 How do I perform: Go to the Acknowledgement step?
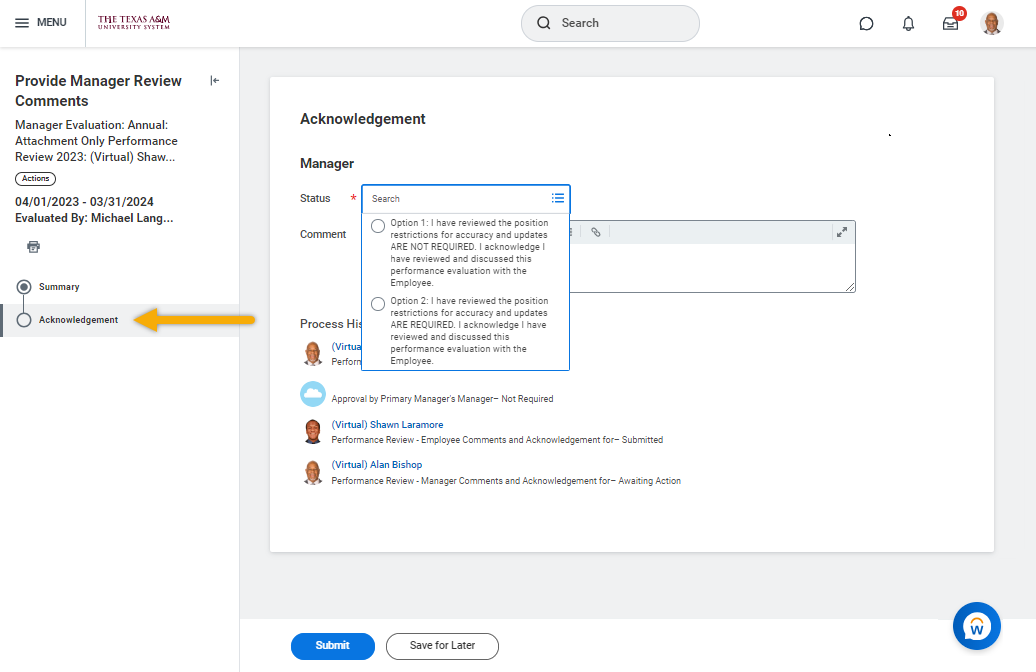coord(78,320)
